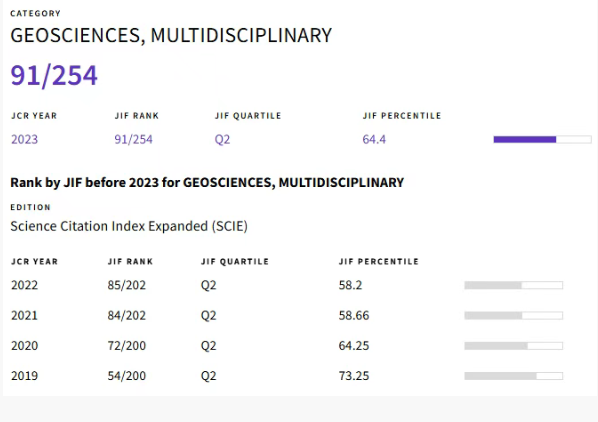The image size is (598, 422).
Task: Click the 54/200 rank for 2019
Action: pyautogui.click(x=127, y=376)
